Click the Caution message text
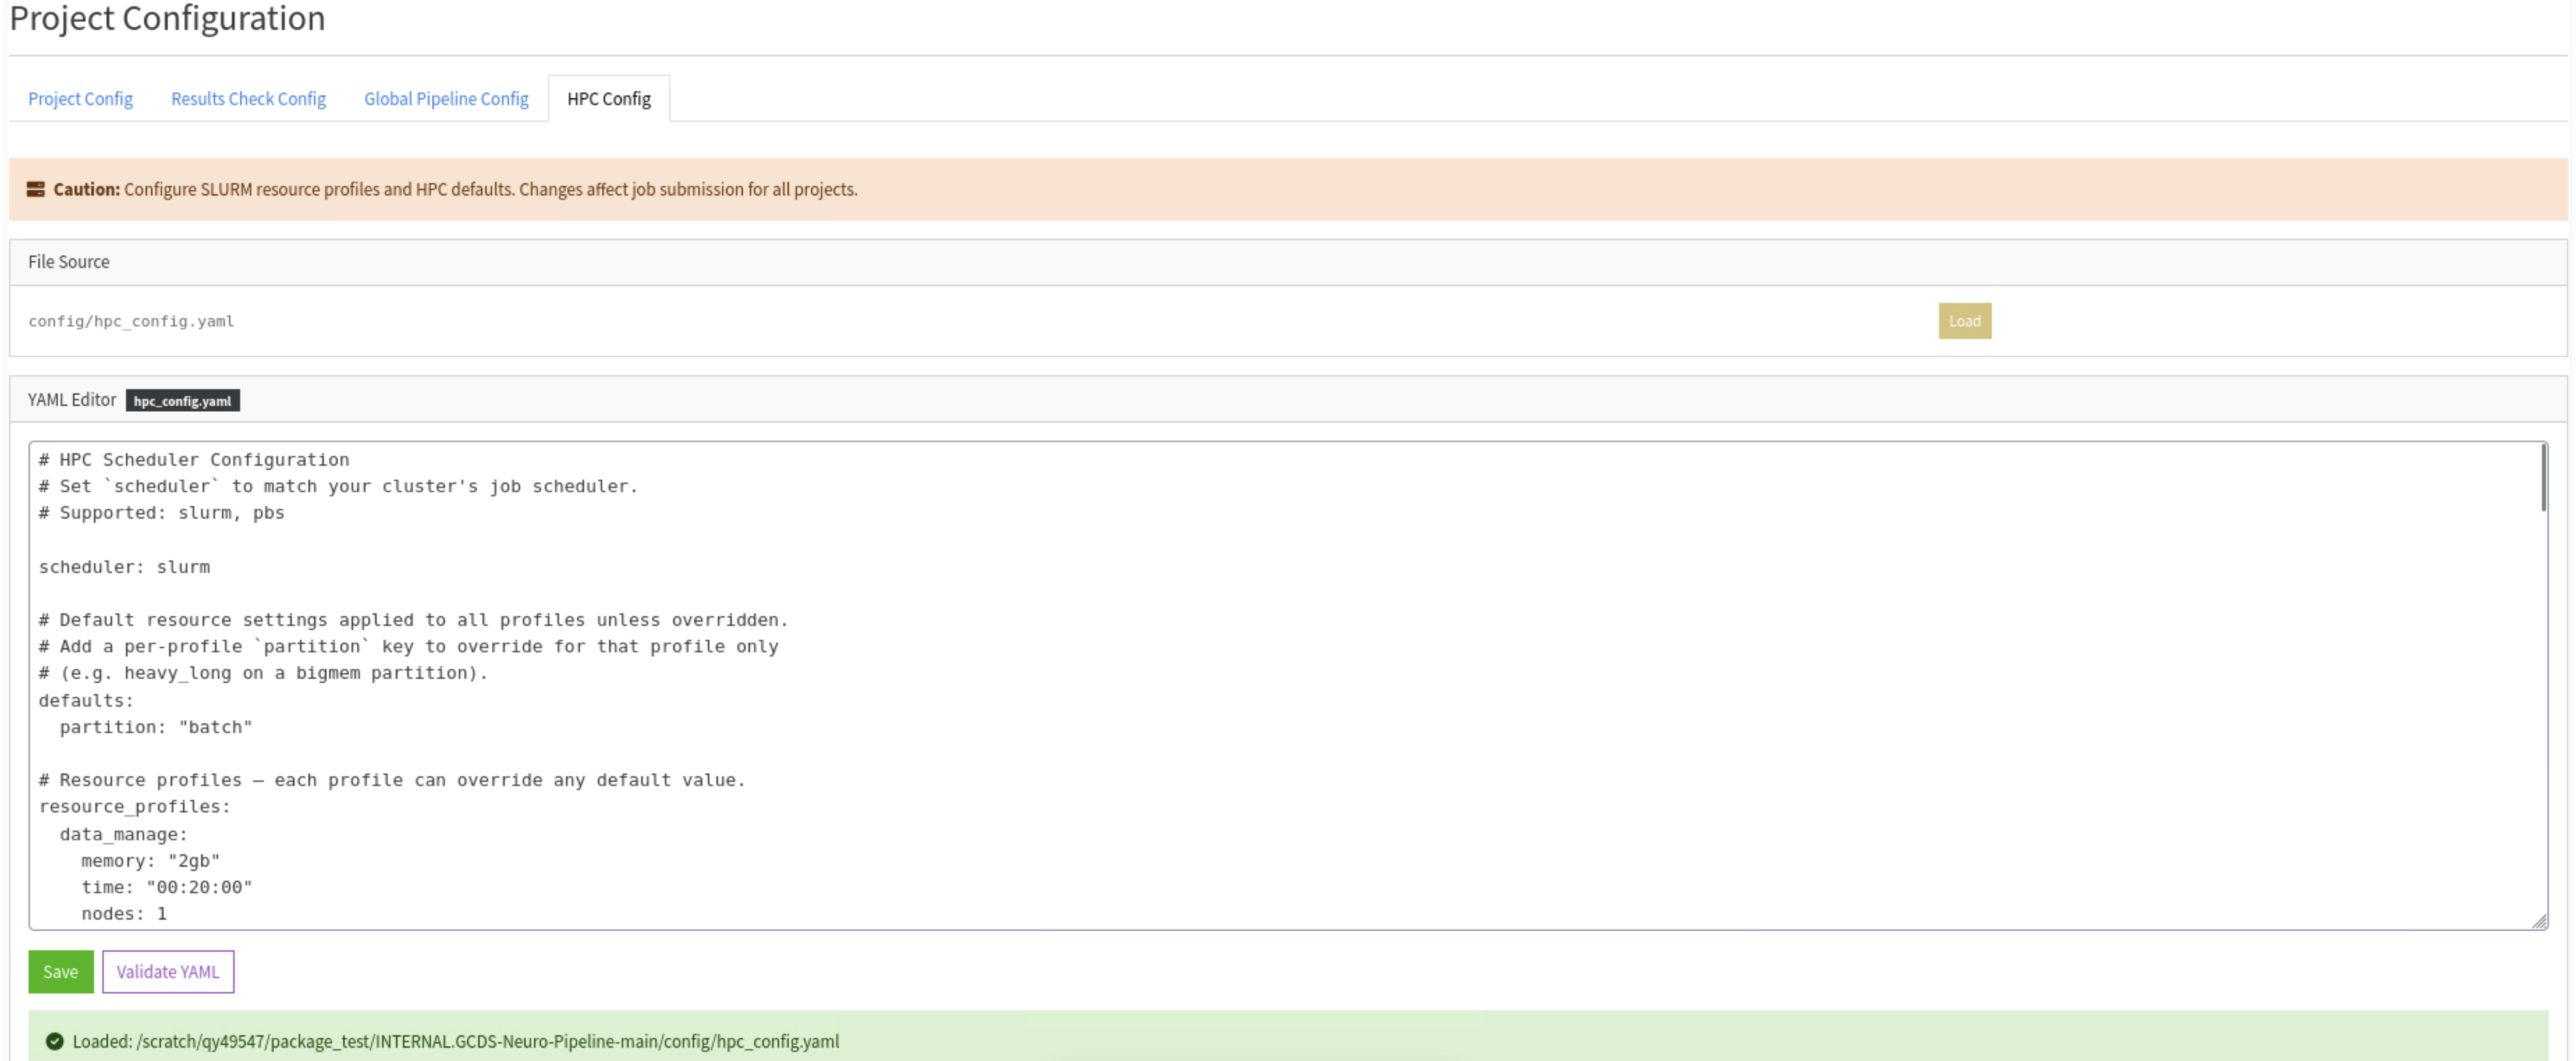This screenshot has height=1061, width=2576. pyautogui.click(x=456, y=190)
